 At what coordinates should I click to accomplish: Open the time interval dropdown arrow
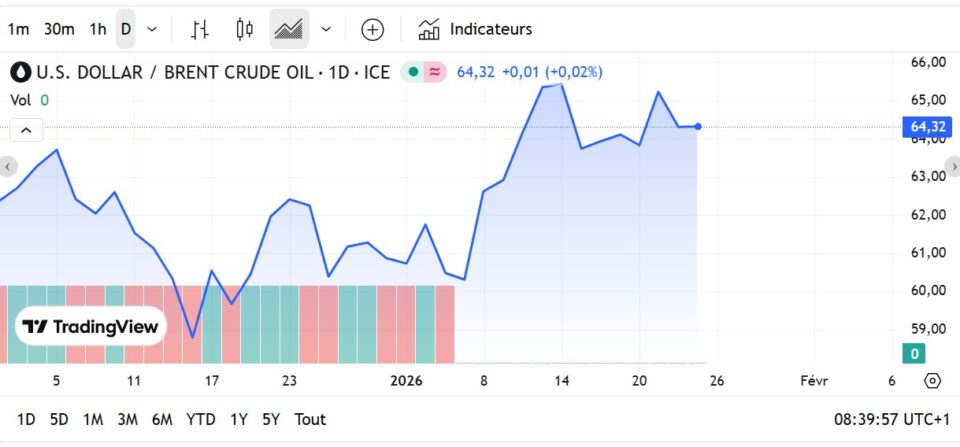pyautogui.click(x=152, y=29)
